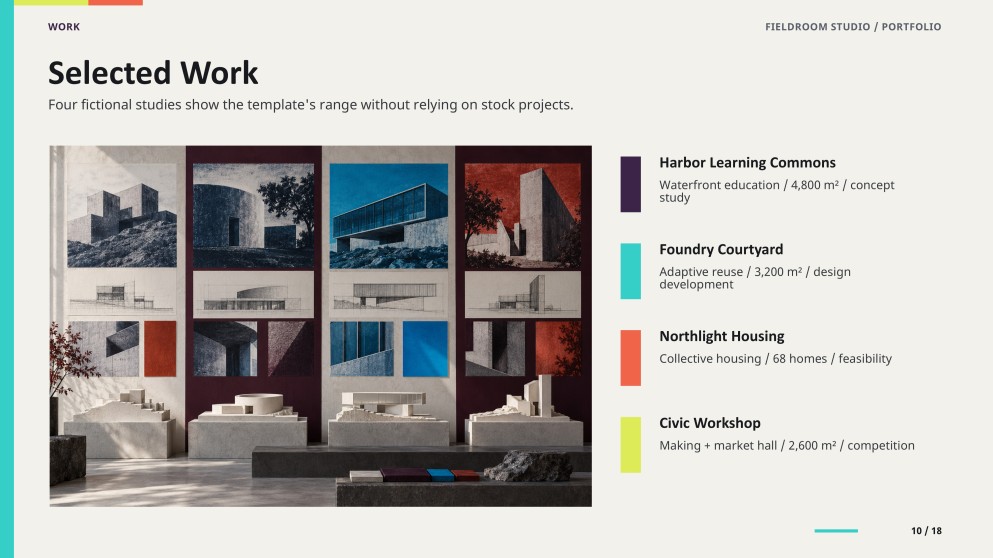993x558 pixels.
Task: Select the WORK section label
Action: coord(64,27)
